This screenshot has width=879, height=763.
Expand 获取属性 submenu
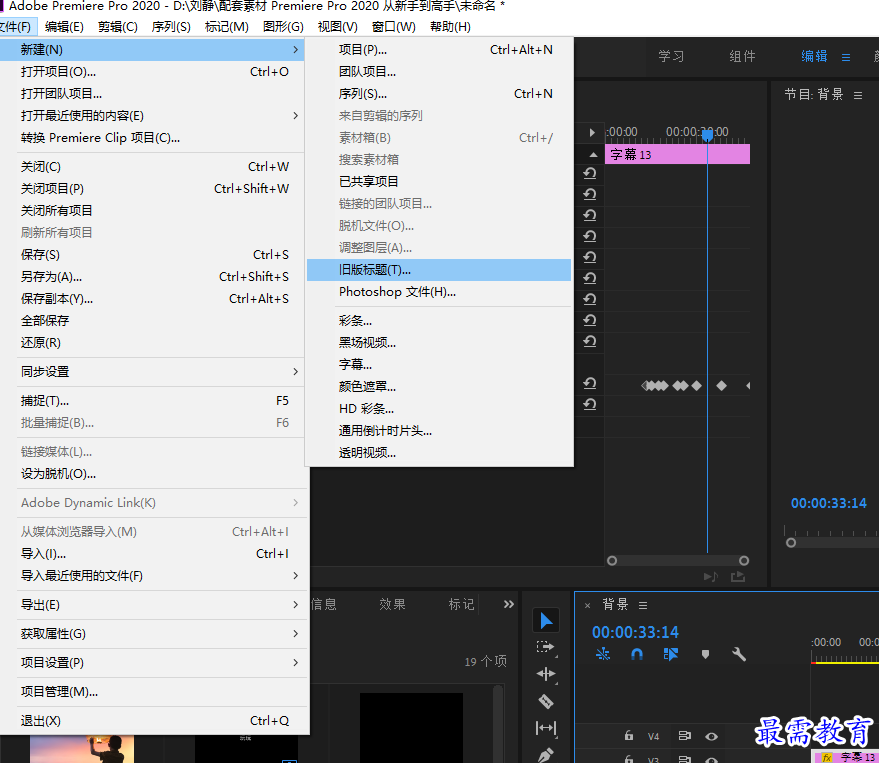click(x=295, y=633)
